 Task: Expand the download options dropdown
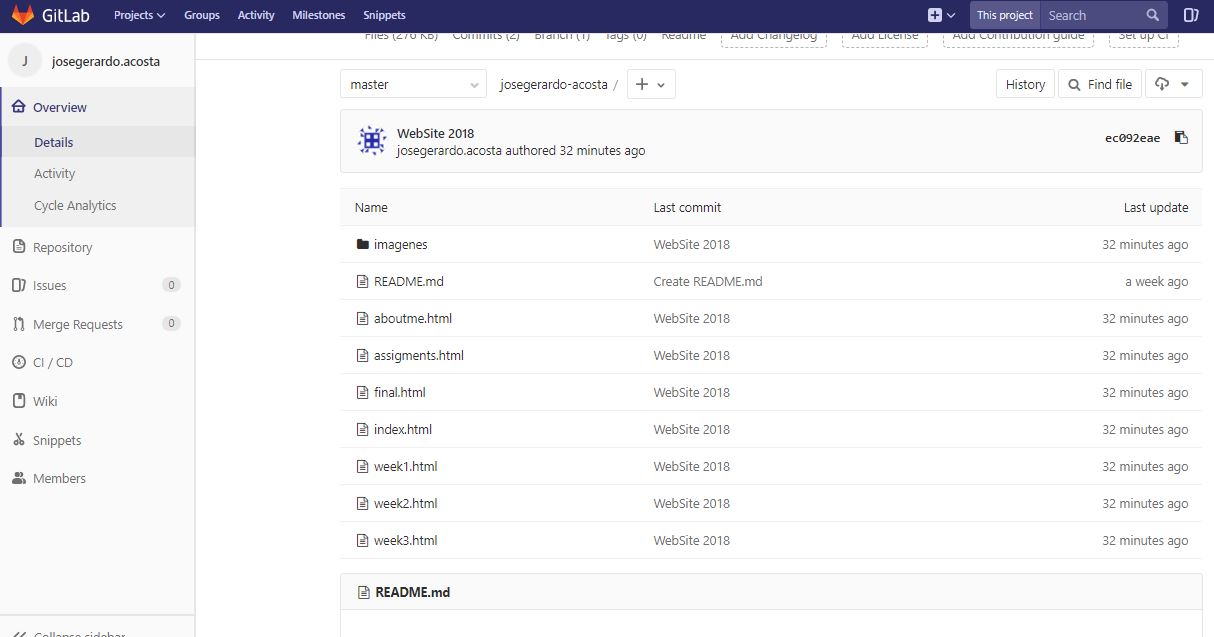click(1173, 85)
